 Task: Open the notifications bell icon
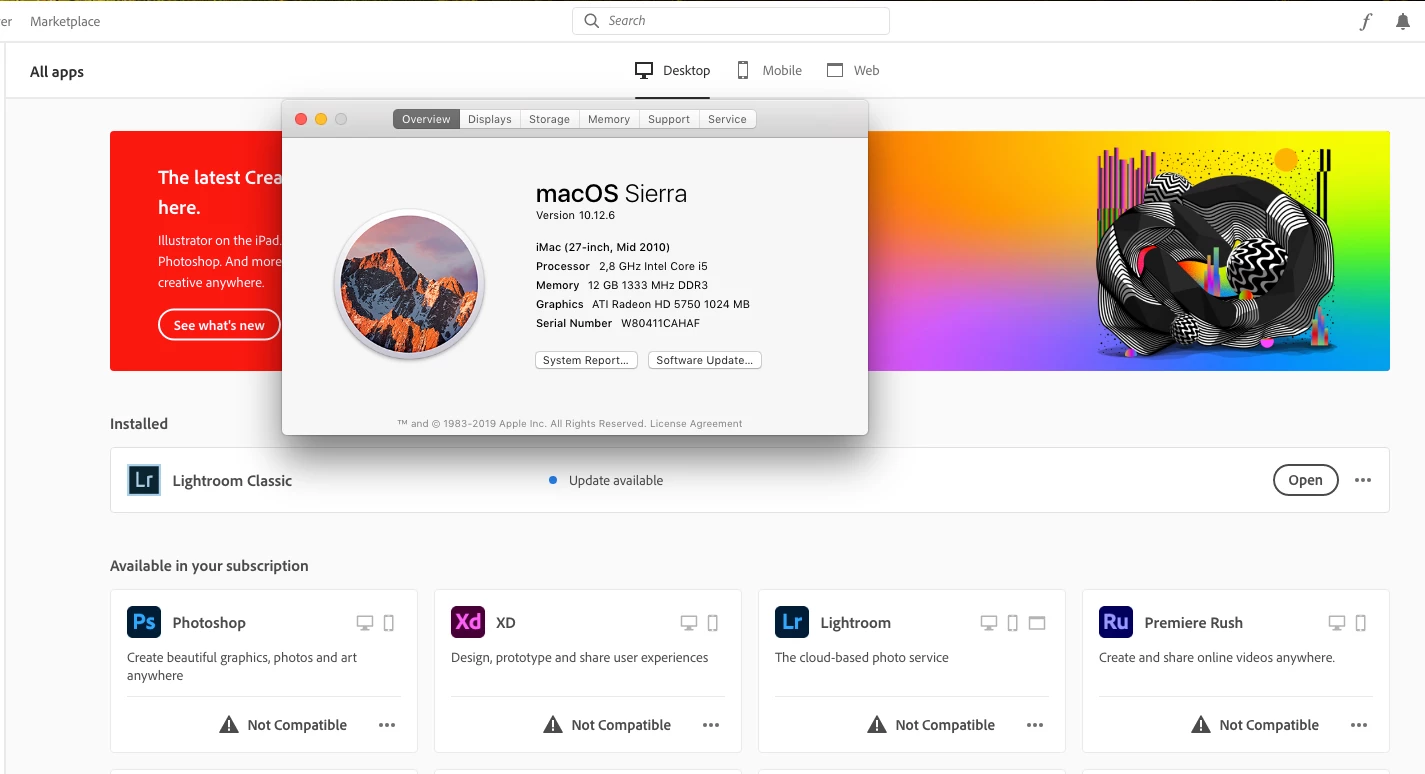[x=1403, y=22]
